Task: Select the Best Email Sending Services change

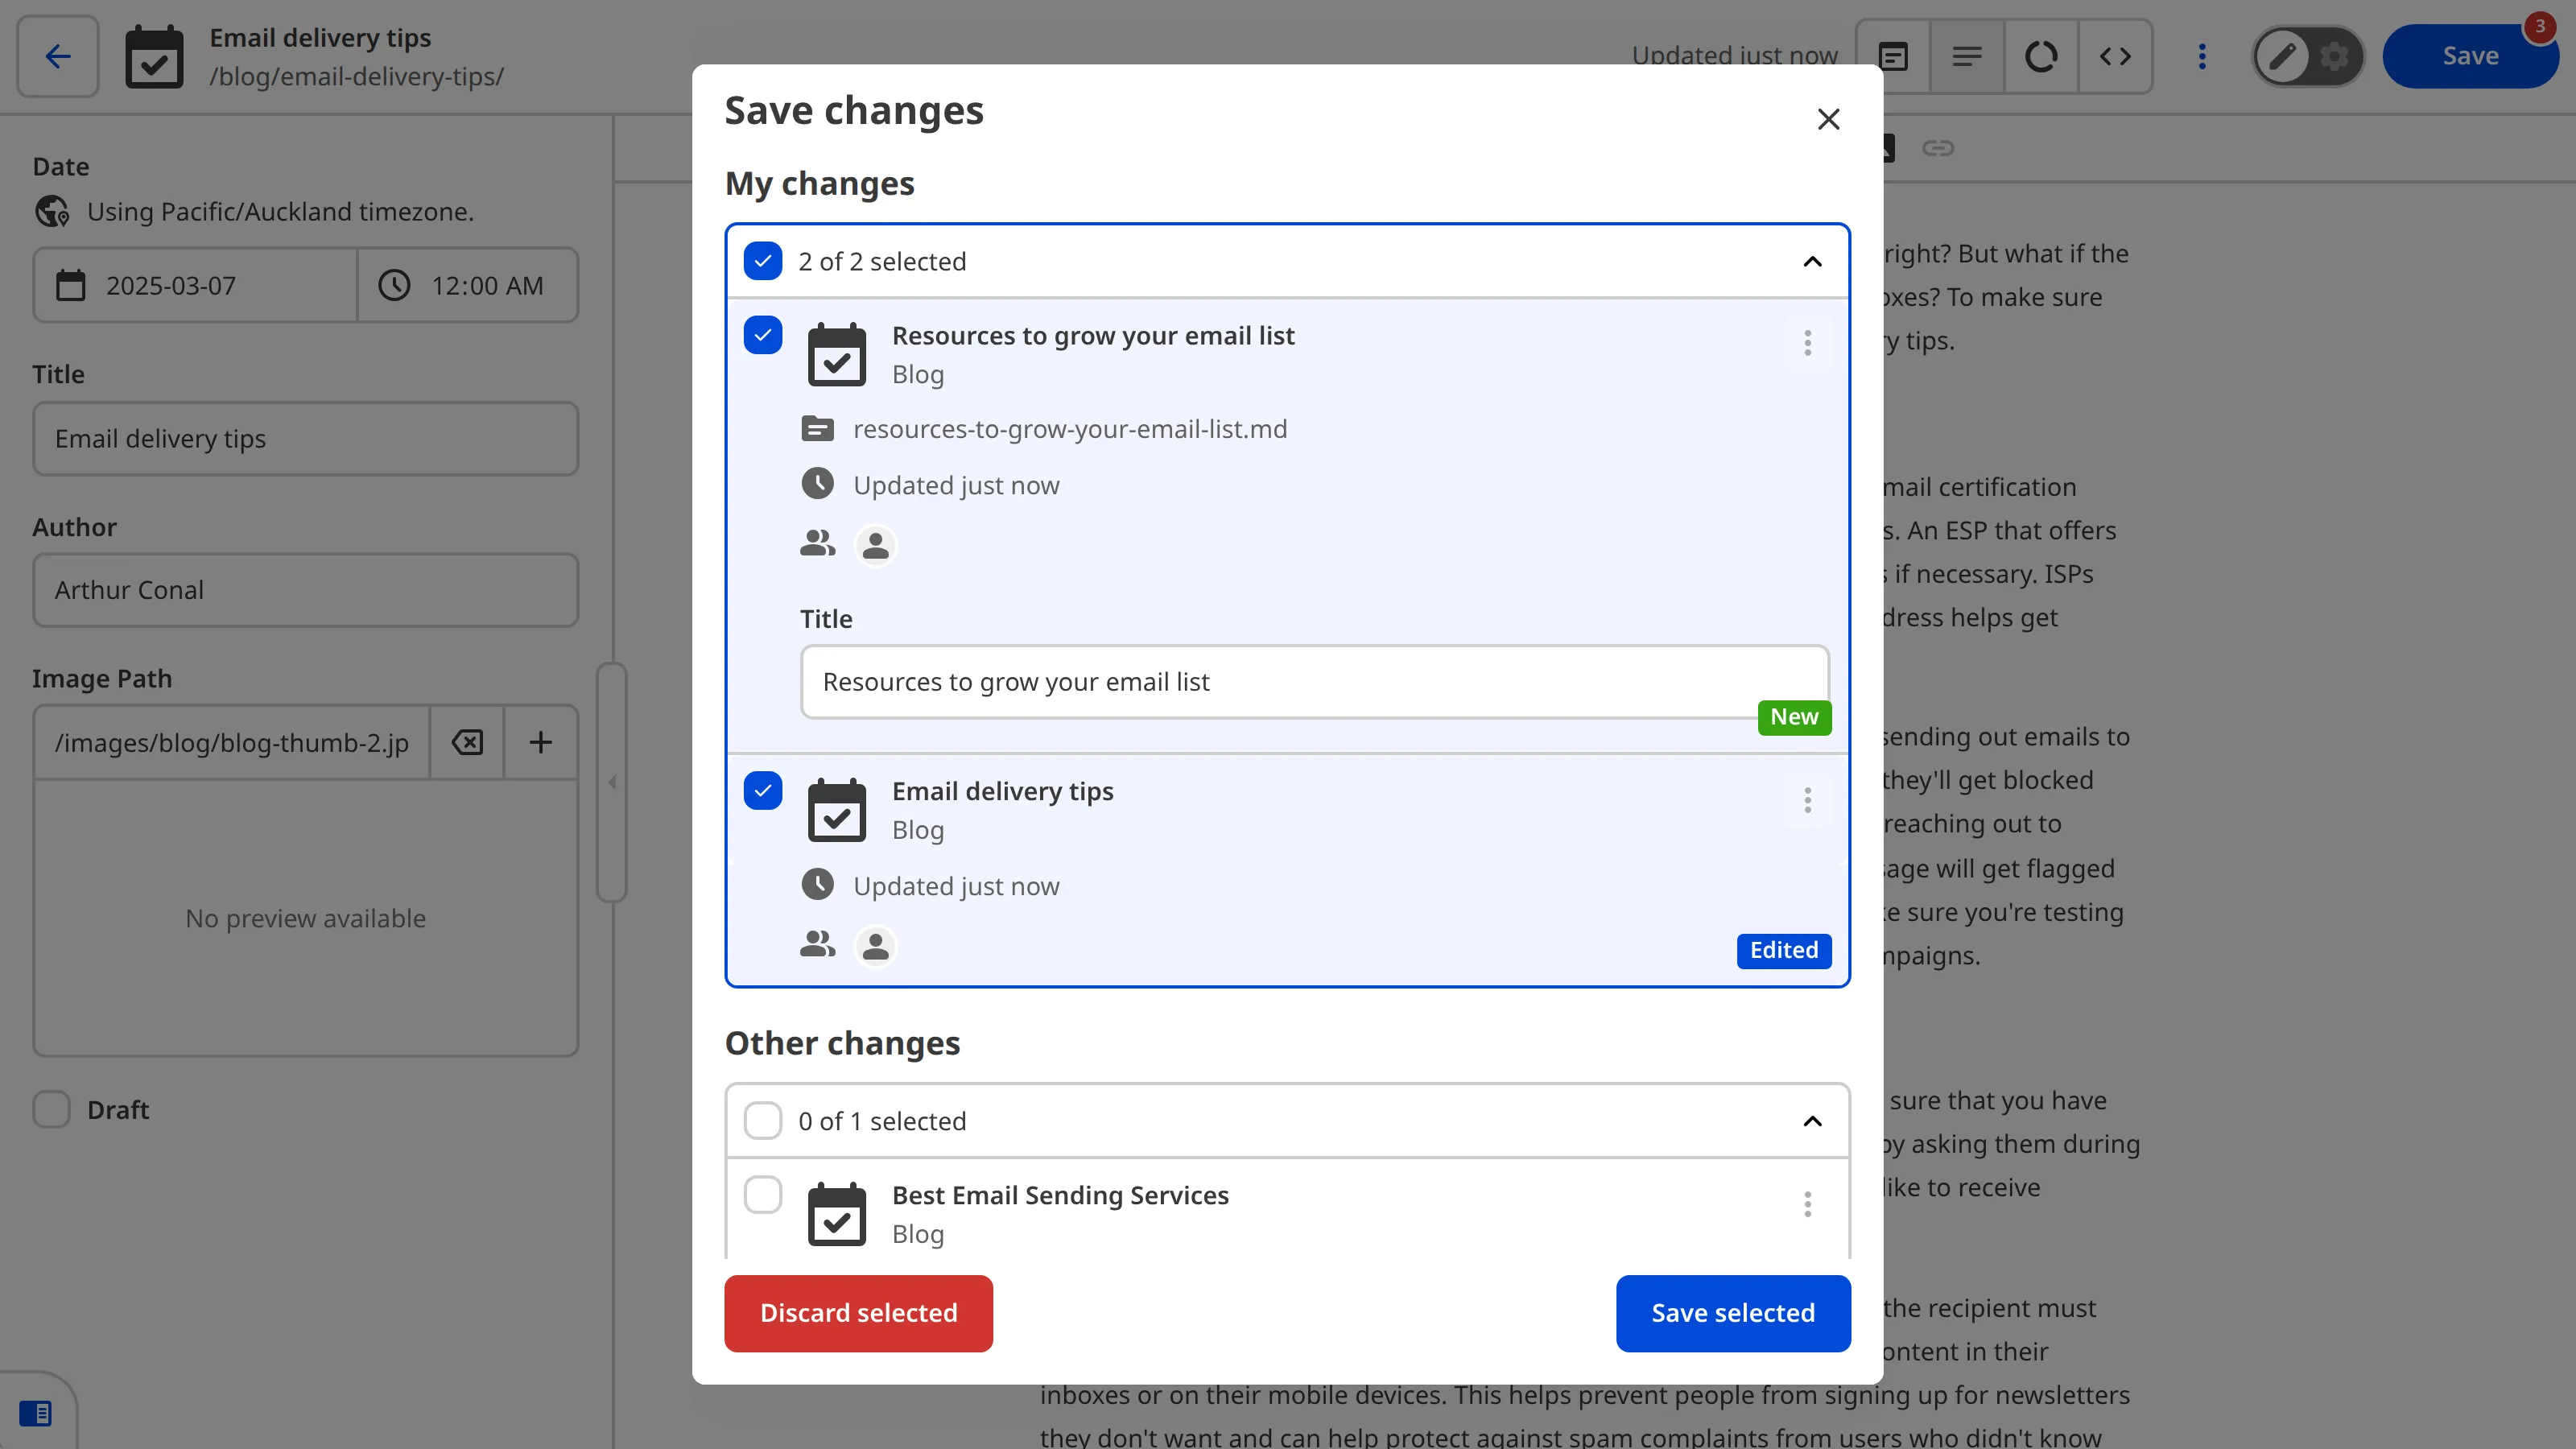Action: pos(763,1194)
